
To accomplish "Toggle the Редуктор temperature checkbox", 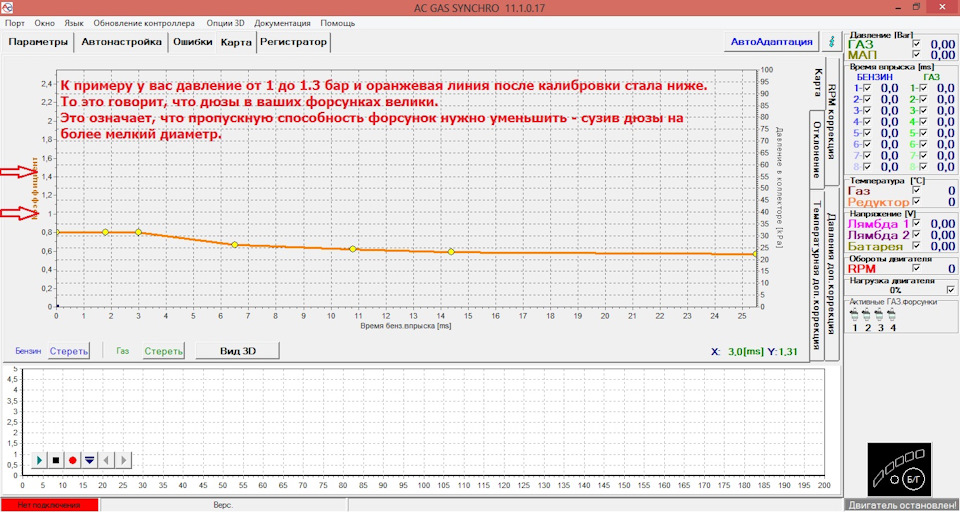I will pos(917,201).
